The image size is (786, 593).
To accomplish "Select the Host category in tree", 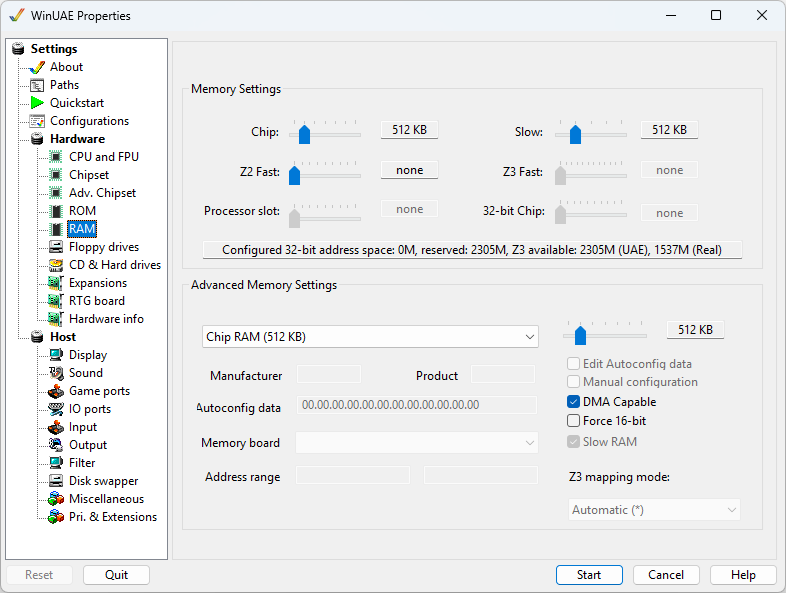I will coord(63,337).
